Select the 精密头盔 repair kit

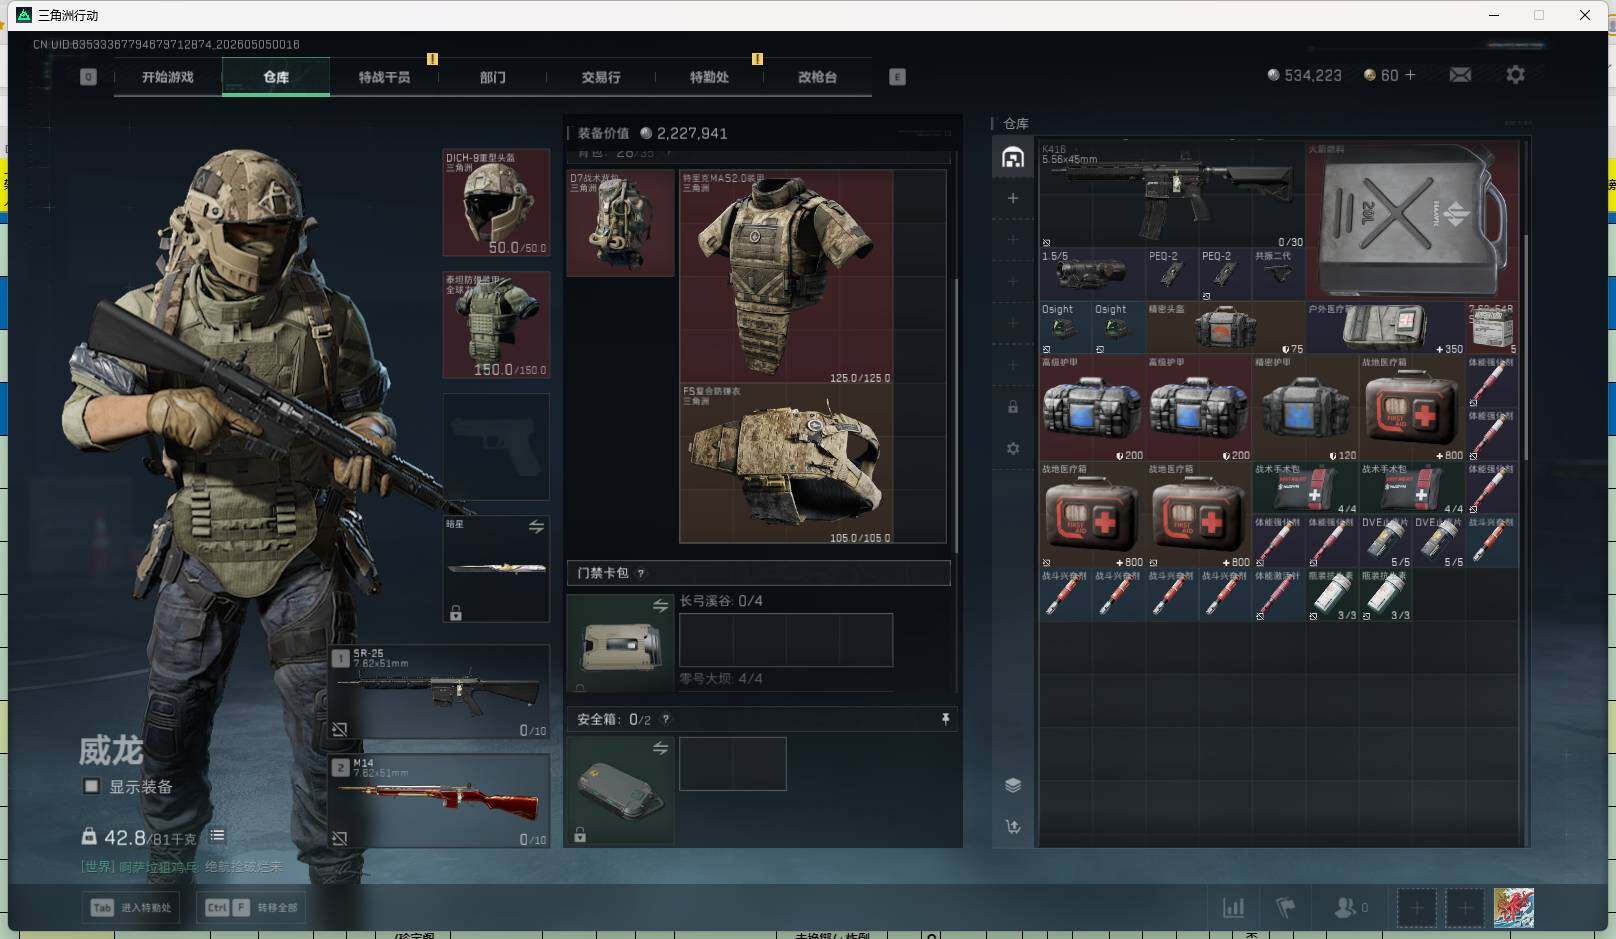[1225, 328]
